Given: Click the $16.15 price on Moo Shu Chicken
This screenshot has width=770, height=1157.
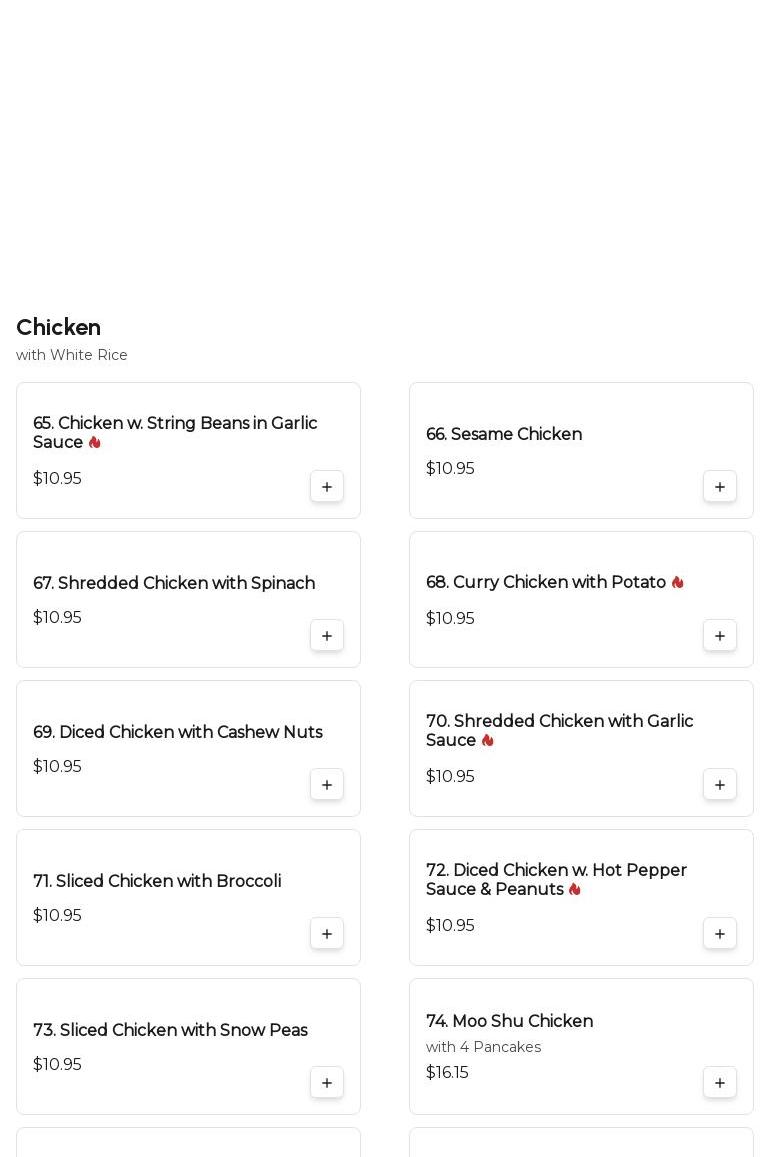Looking at the screenshot, I should pos(447,1073).
